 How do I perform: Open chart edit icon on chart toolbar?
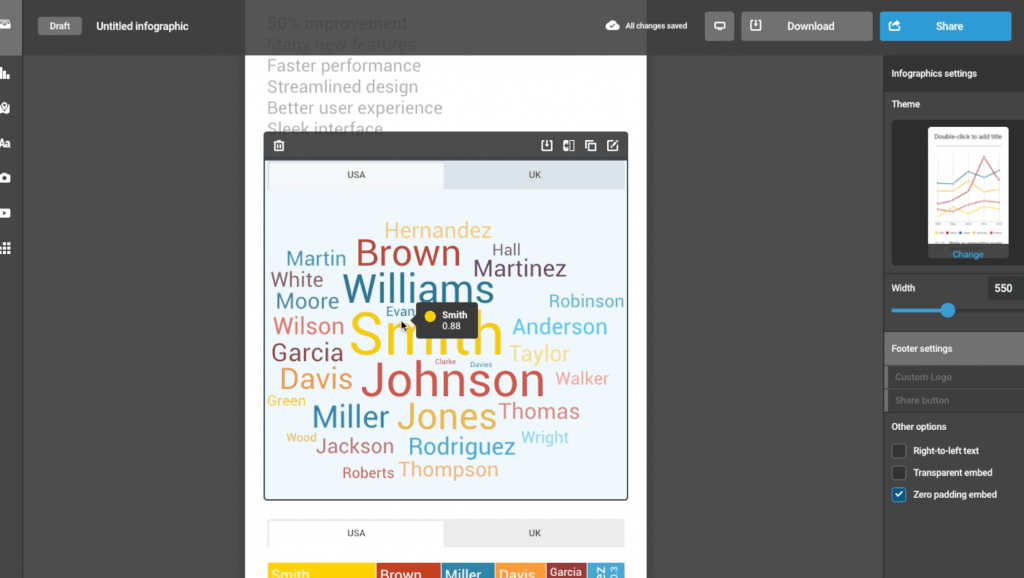(x=613, y=145)
